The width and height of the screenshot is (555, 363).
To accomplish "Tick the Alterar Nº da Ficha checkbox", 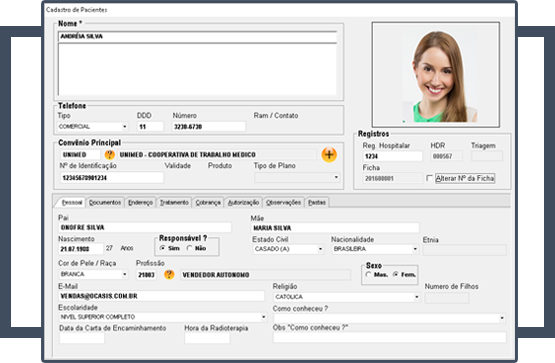I will point(429,178).
